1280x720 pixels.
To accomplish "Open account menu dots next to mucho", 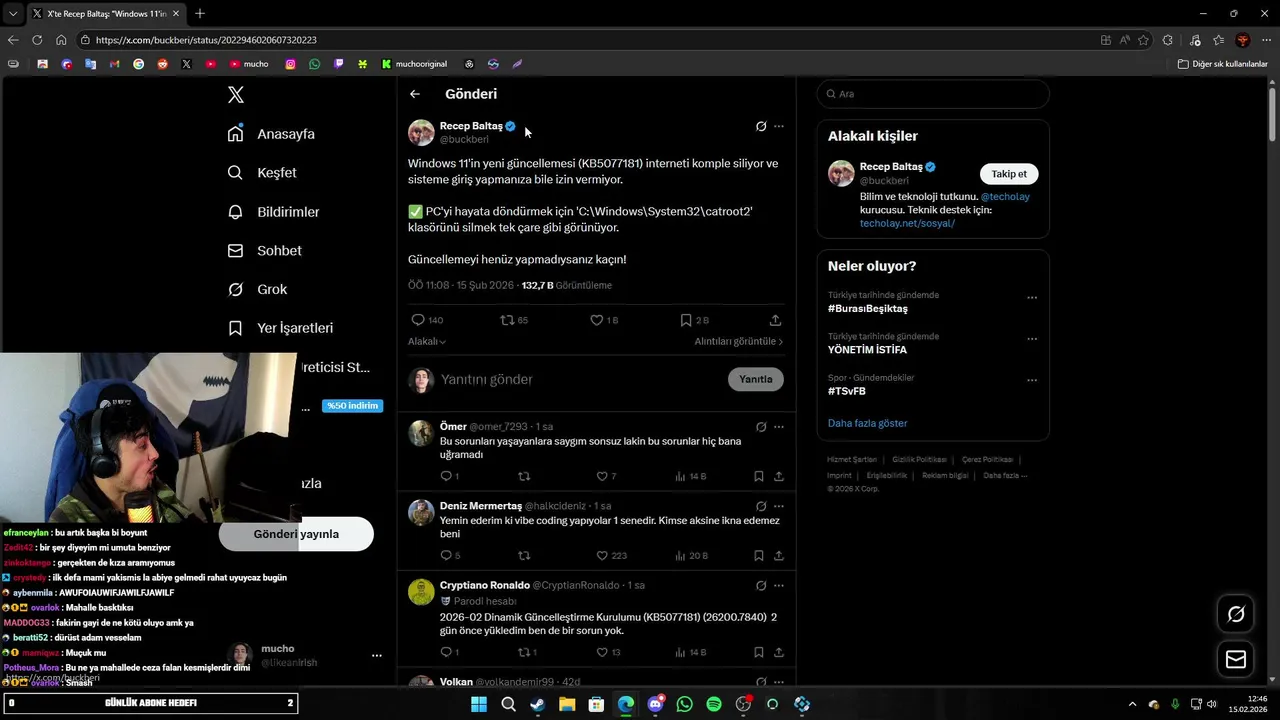I will coord(377,656).
